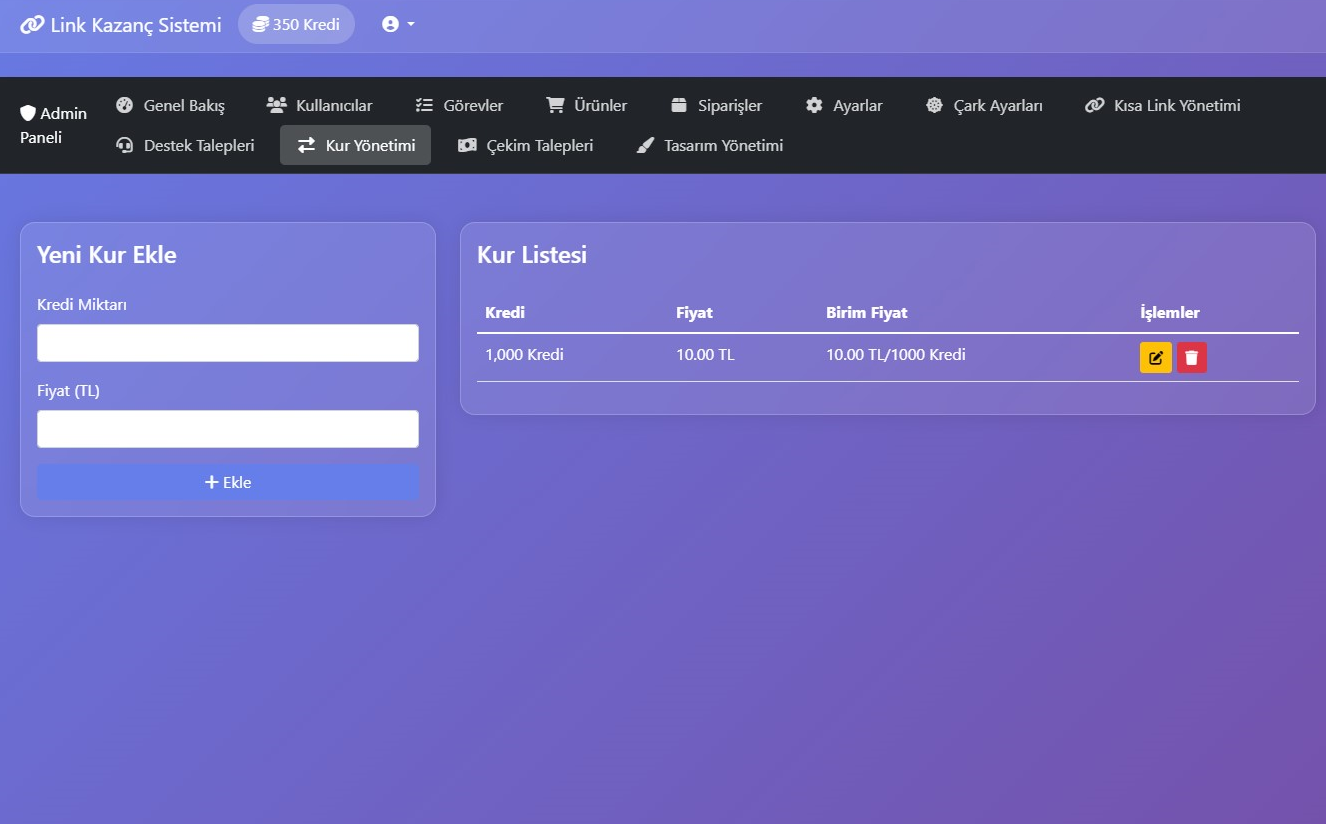
Task: Open the Ürünler tab
Action: [x=587, y=105]
